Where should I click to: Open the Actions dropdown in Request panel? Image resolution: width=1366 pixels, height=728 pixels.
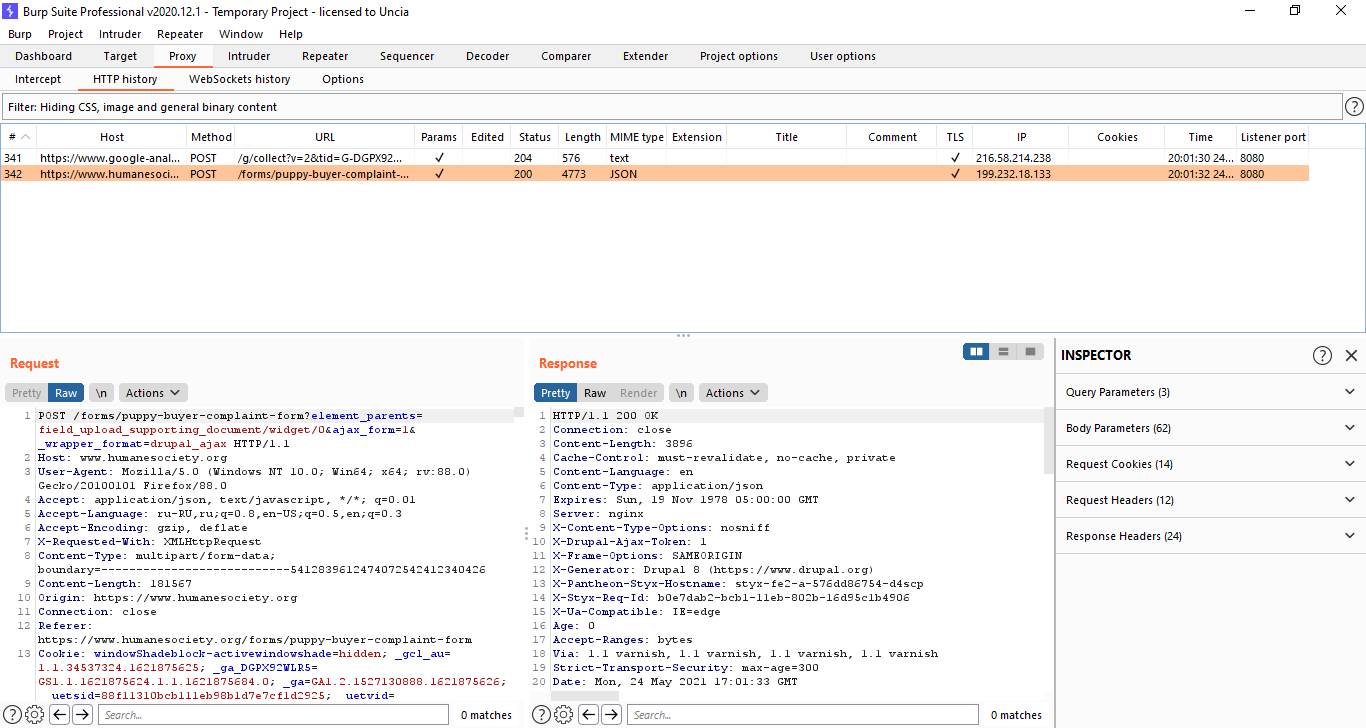click(153, 393)
